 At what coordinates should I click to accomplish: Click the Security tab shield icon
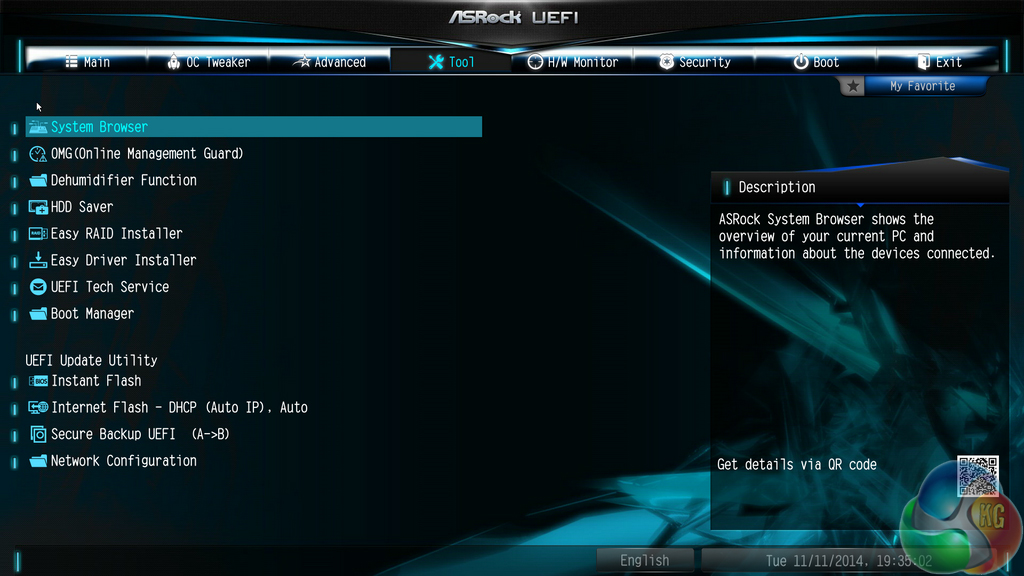tap(666, 61)
